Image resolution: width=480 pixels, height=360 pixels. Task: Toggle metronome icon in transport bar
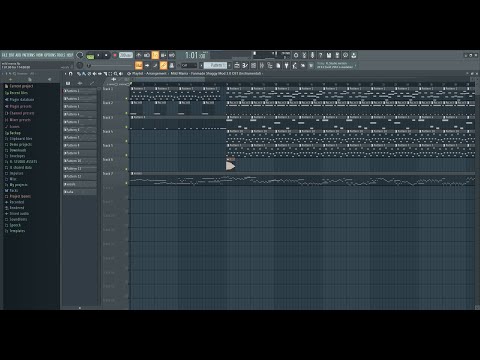click(139, 55)
